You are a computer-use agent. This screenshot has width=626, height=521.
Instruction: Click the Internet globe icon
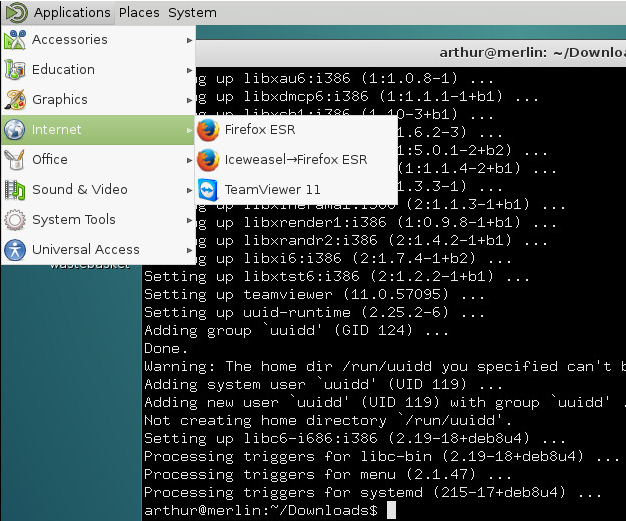15,129
